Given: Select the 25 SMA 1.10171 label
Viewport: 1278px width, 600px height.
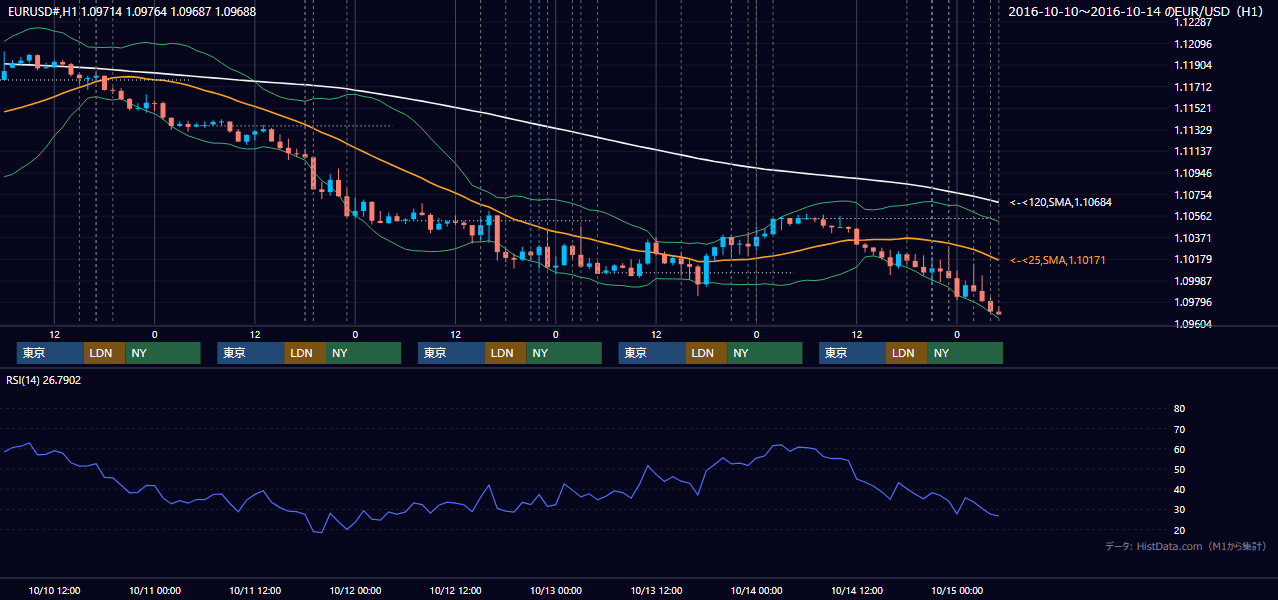Looking at the screenshot, I should (x=1059, y=260).
